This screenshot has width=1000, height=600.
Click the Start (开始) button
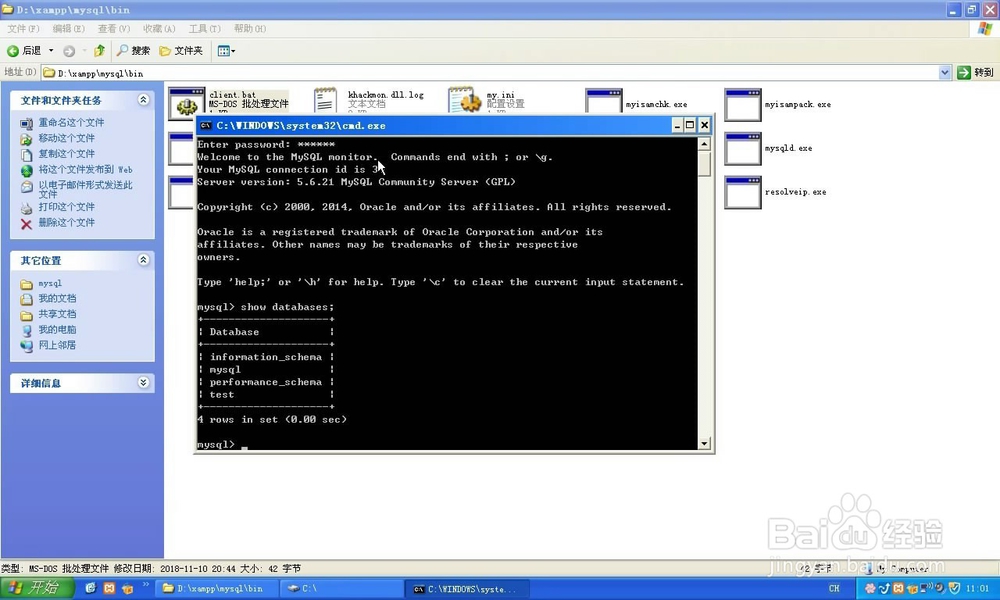(36, 588)
